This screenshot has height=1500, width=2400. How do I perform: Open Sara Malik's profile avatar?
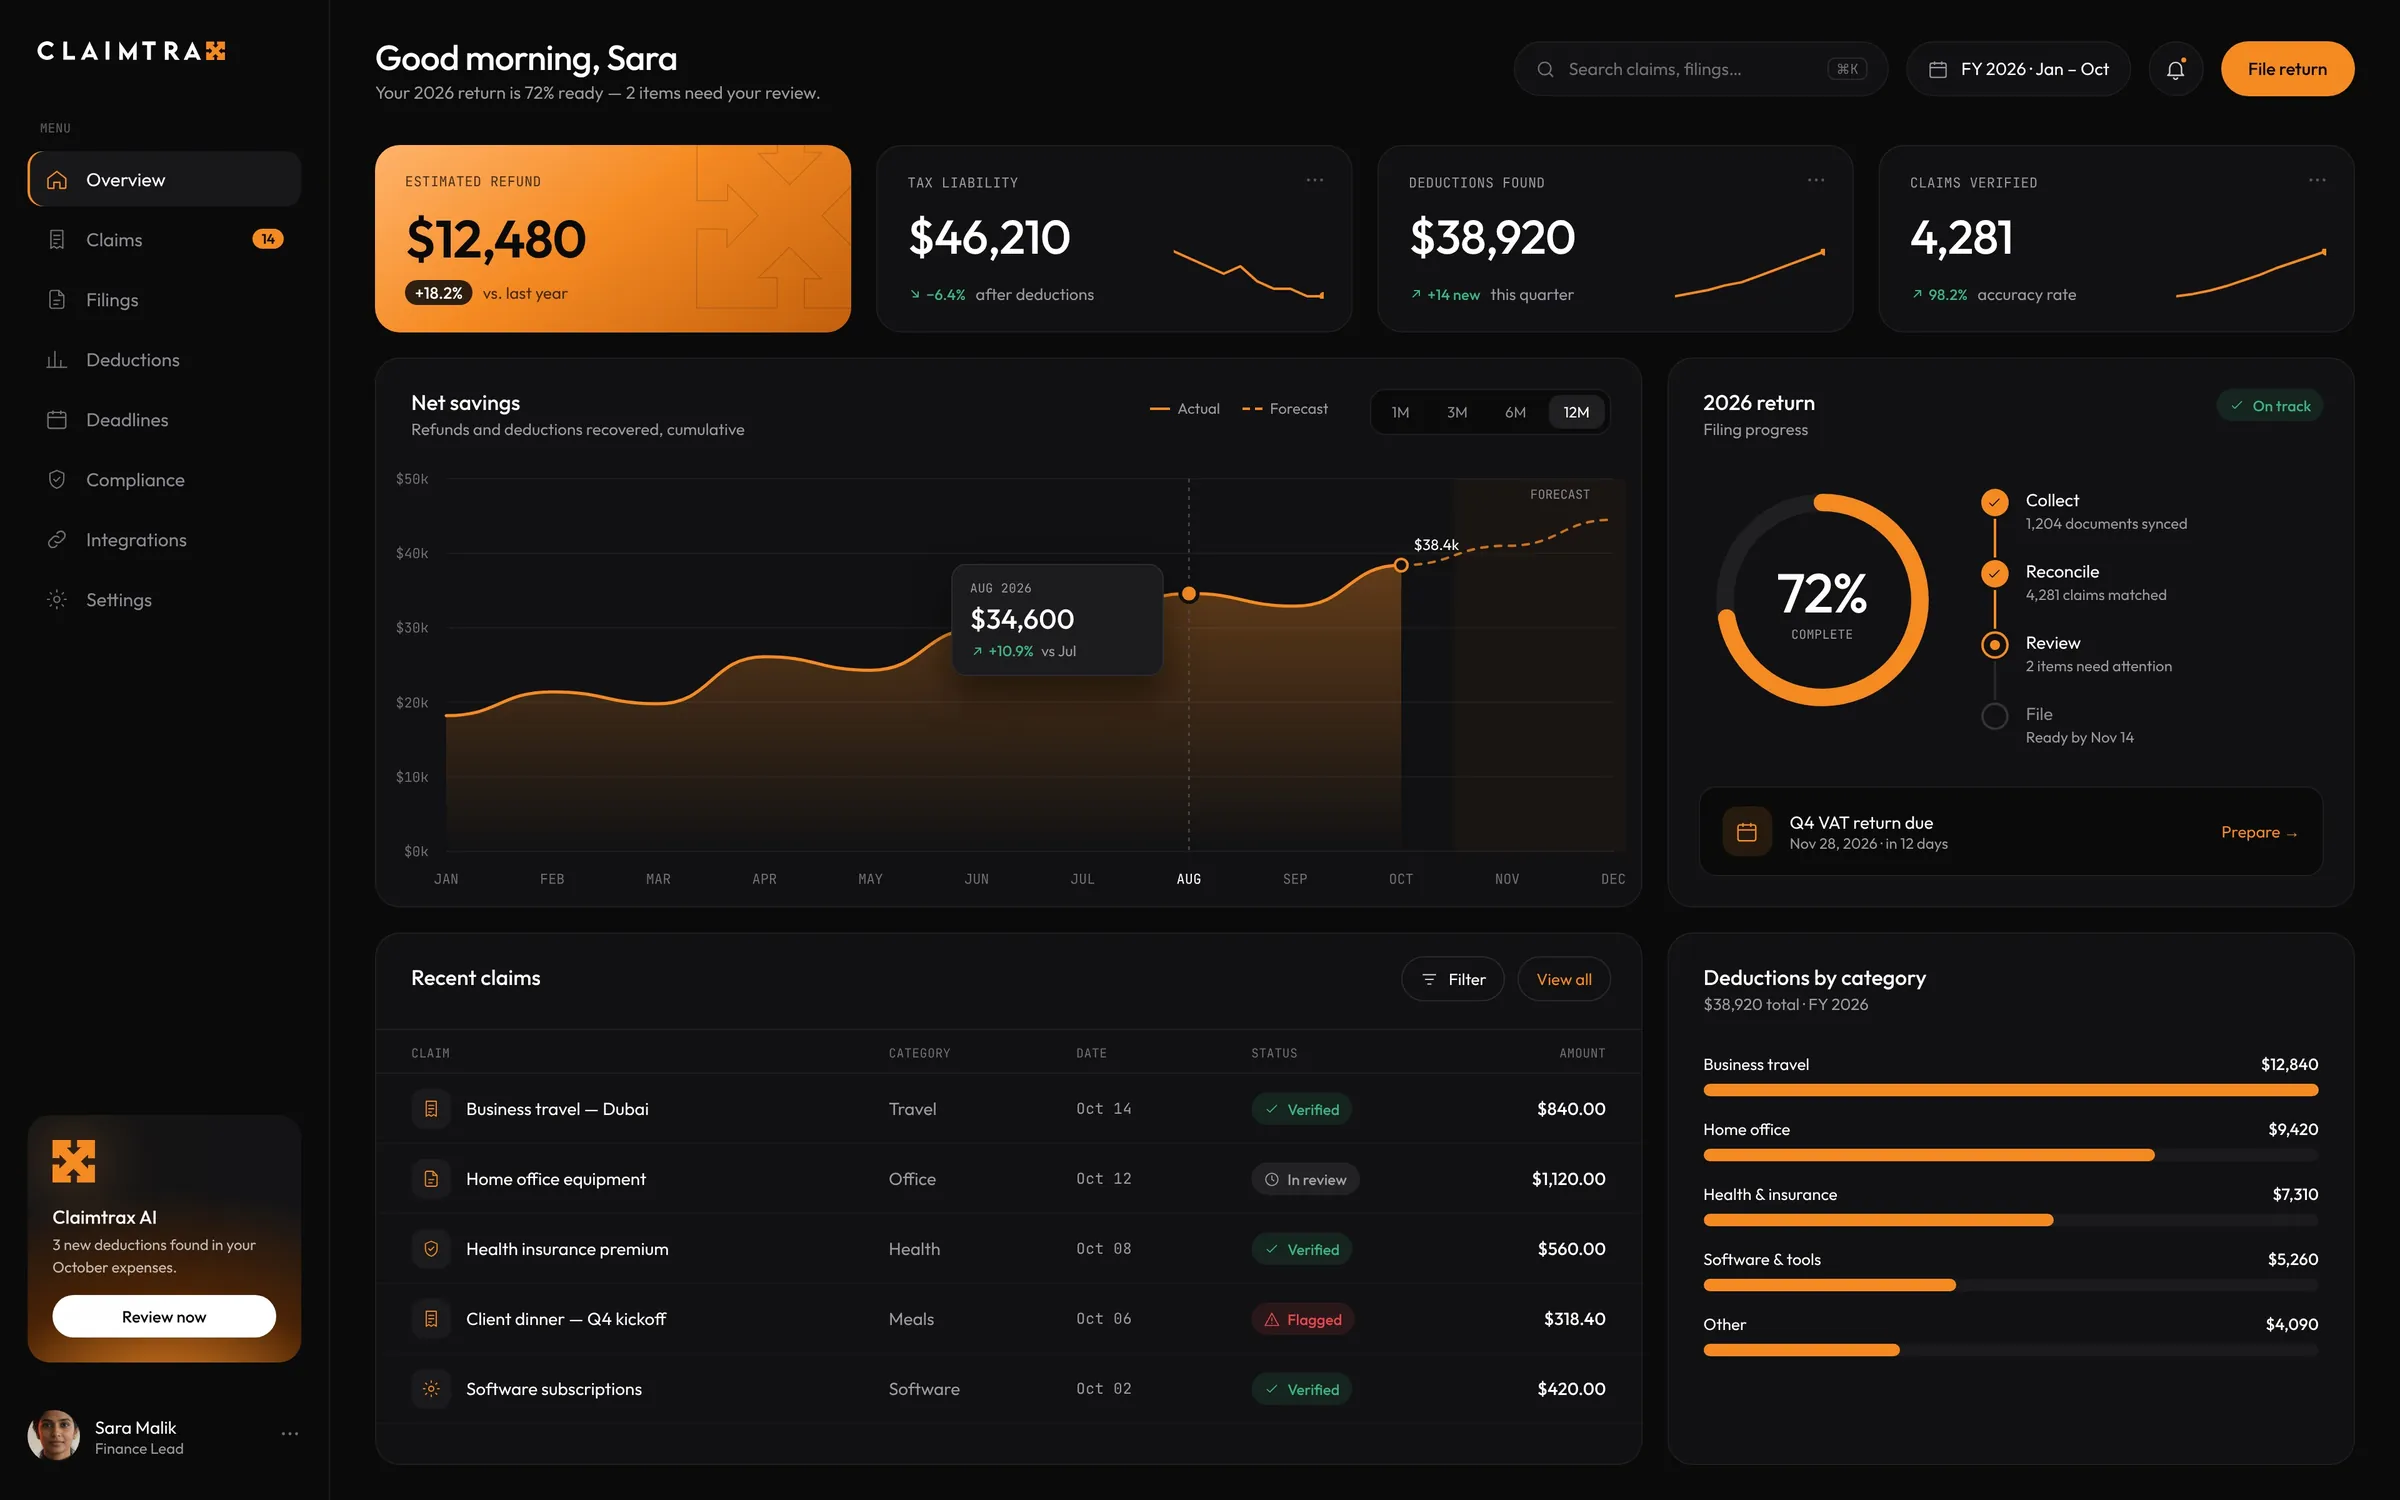54,1436
